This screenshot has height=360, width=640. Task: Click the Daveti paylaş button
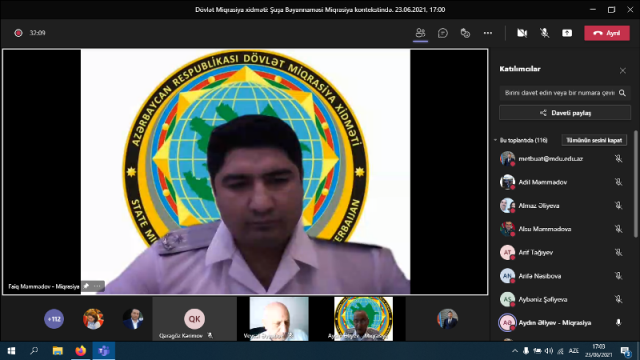pos(564,113)
